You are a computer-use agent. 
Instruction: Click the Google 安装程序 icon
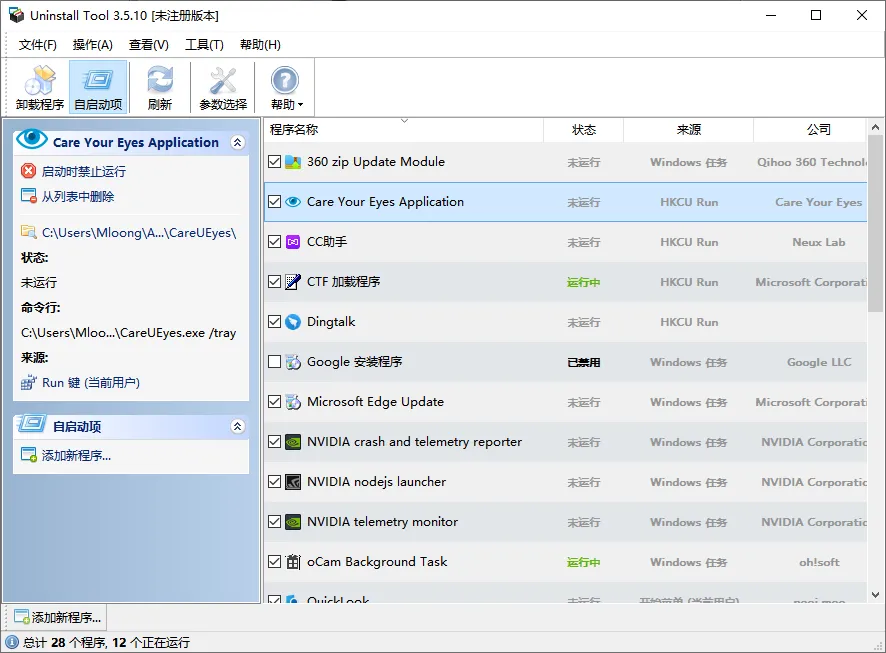[x=293, y=362]
